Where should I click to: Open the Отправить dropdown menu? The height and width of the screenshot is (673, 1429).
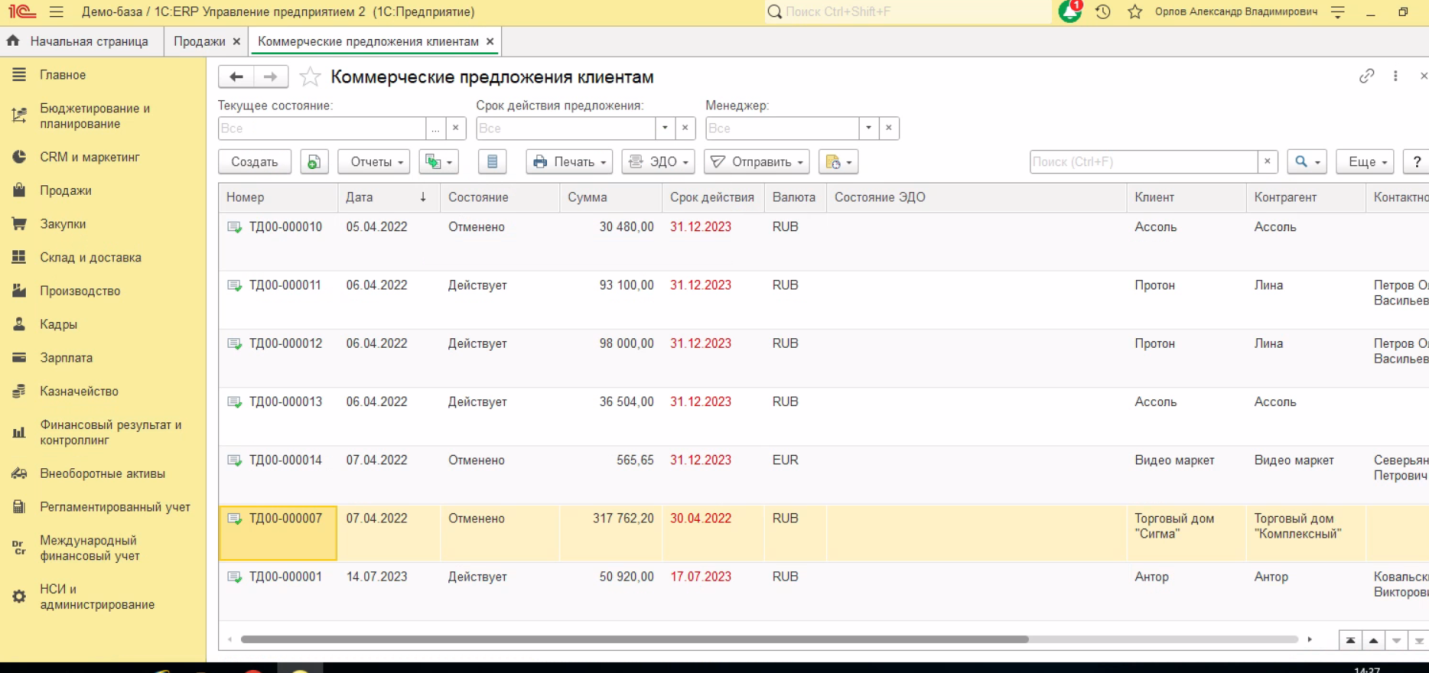[x=757, y=162]
